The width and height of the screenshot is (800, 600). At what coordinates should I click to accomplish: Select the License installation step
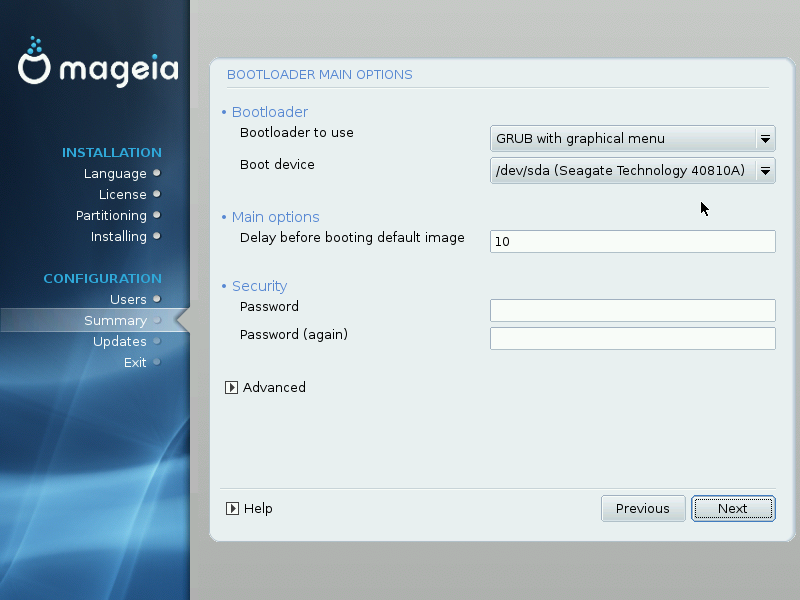coord(122,194)
